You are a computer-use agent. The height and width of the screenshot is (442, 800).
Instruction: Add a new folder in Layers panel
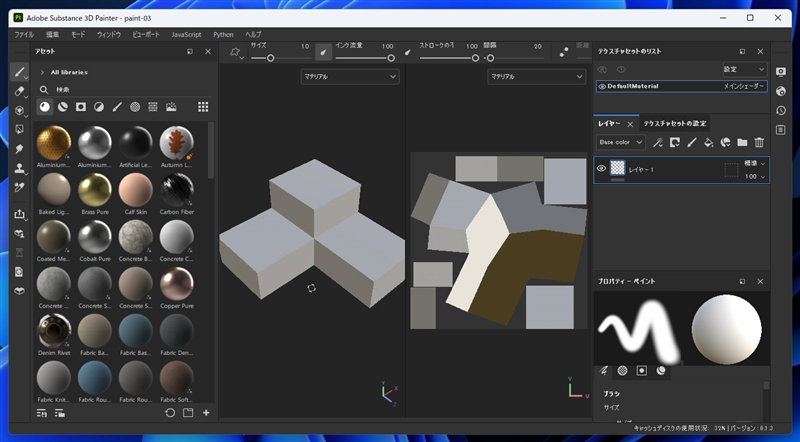click(x=741, y=143)
